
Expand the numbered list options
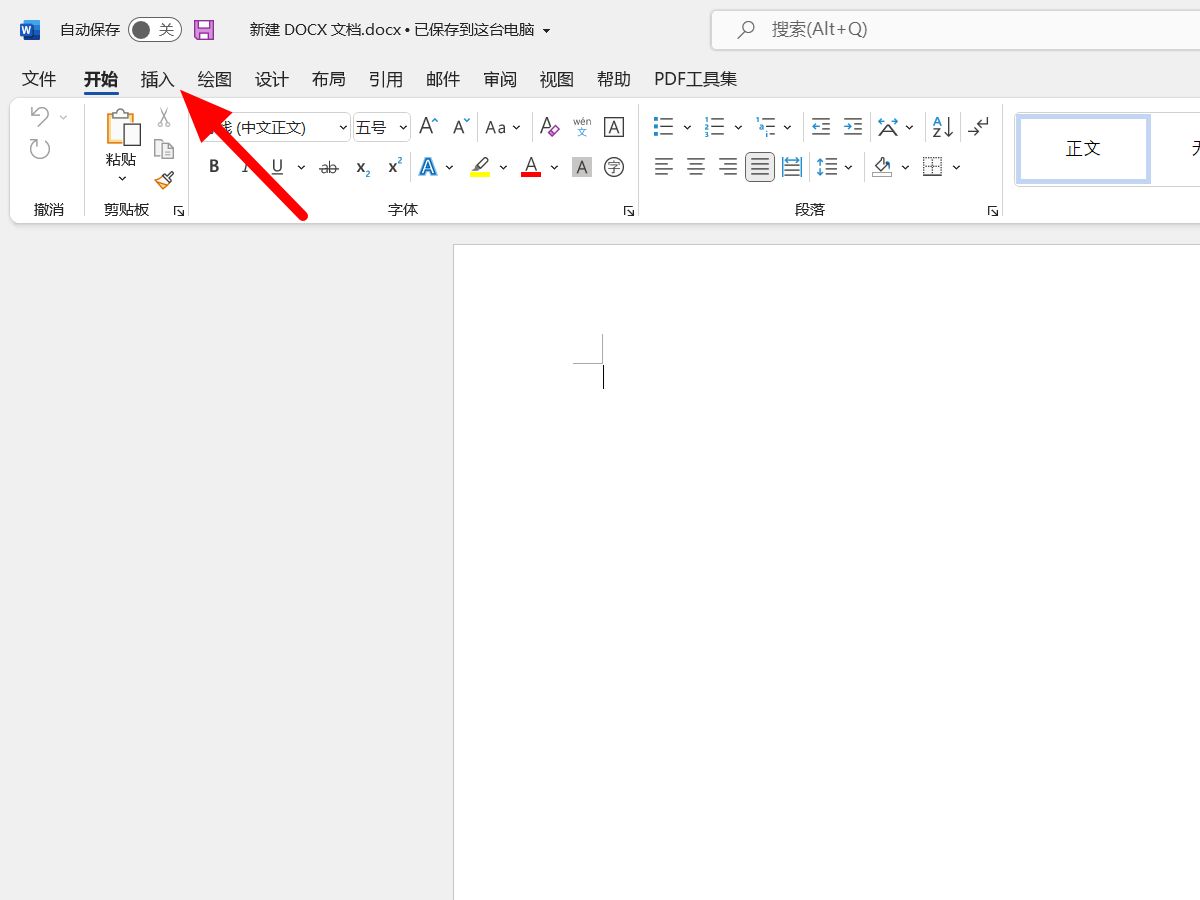tap(738, 127)
